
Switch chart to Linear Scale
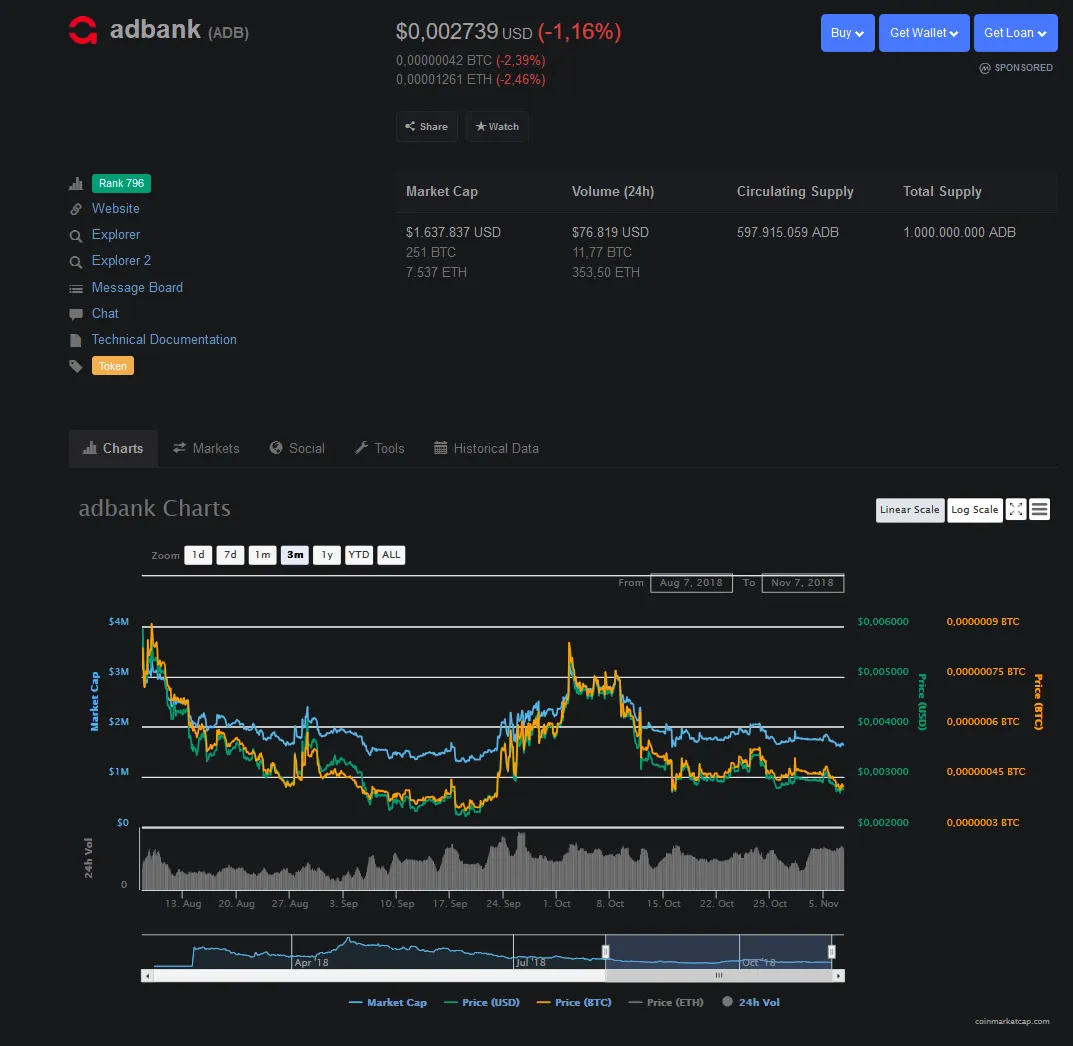[x=909, y=510]
